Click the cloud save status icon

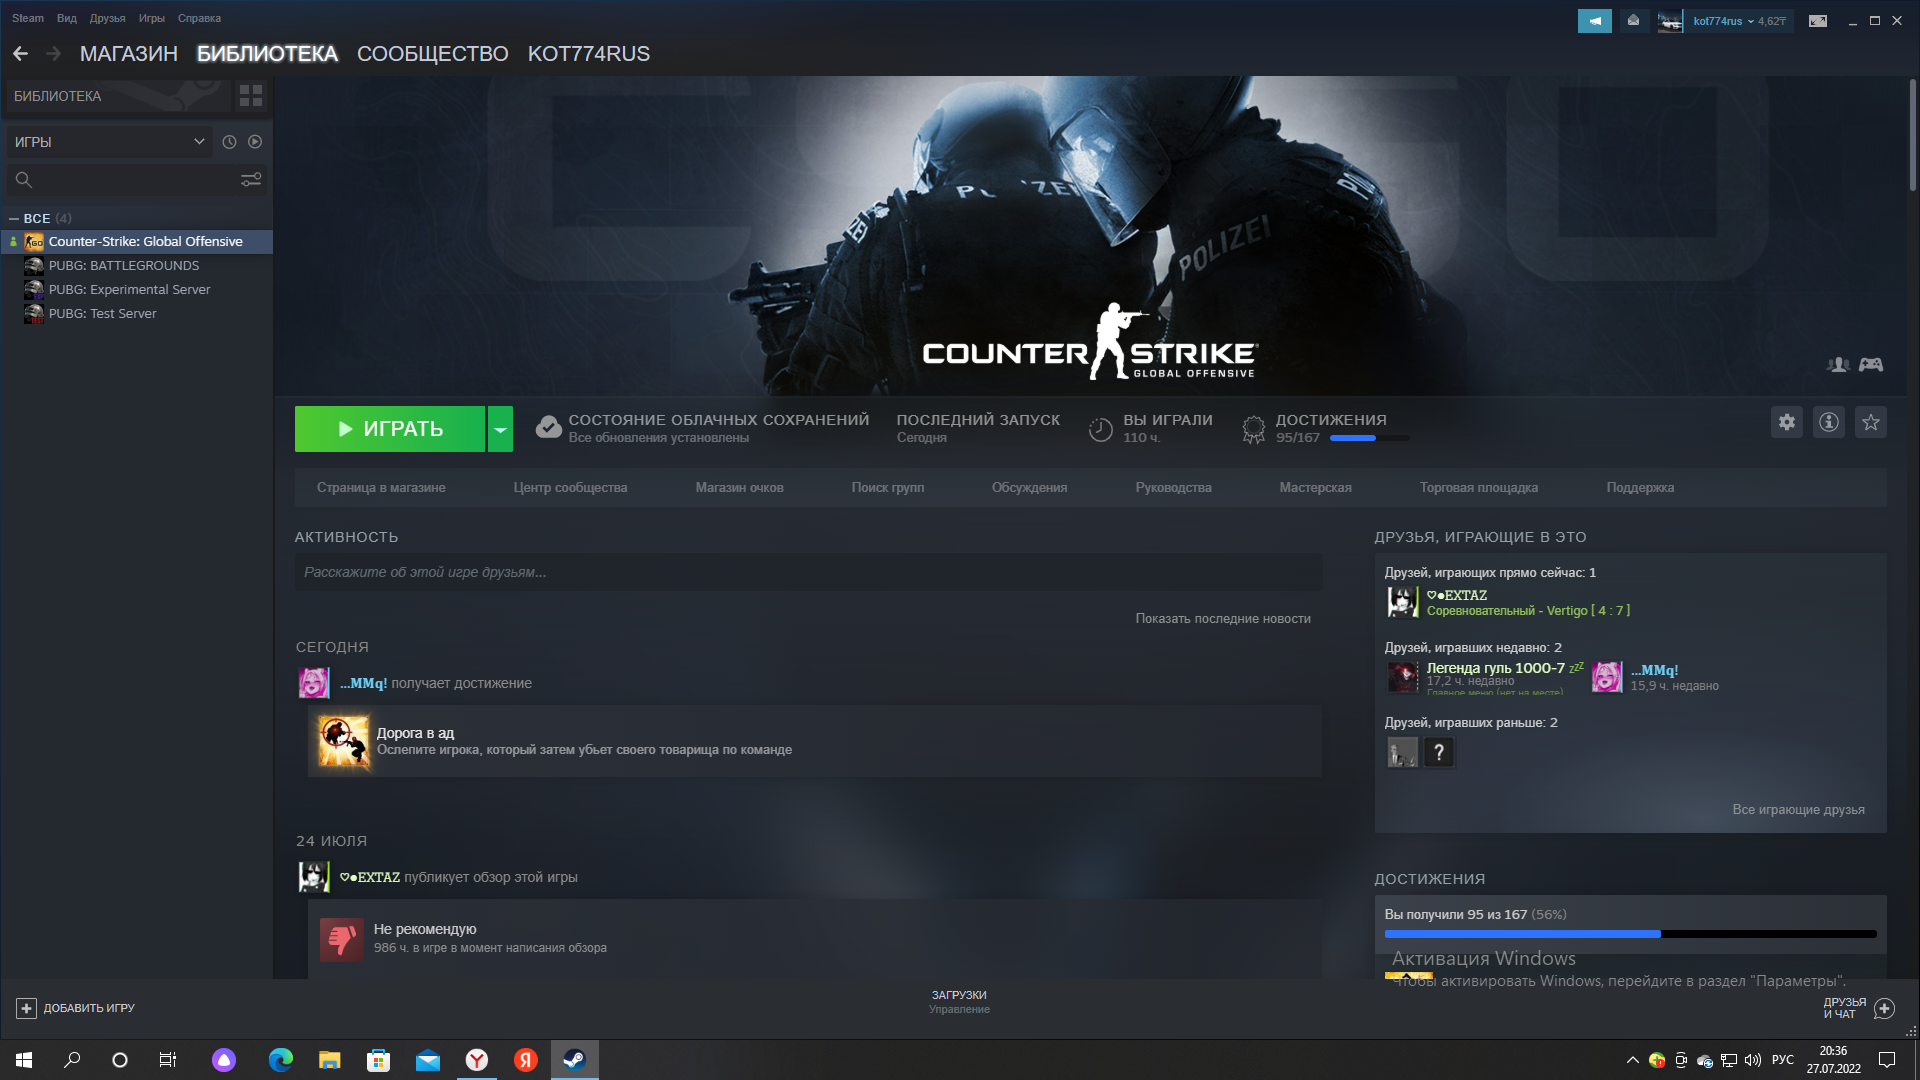pos(548,428)
